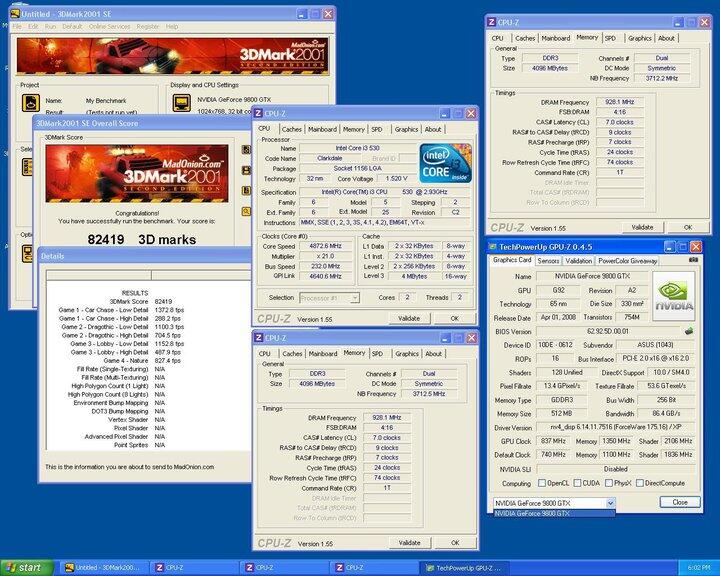Screen dimensions: 720x576
Task: Open About tab in the Intel Core i3 CPU-Z window
Action: (433, 130)
